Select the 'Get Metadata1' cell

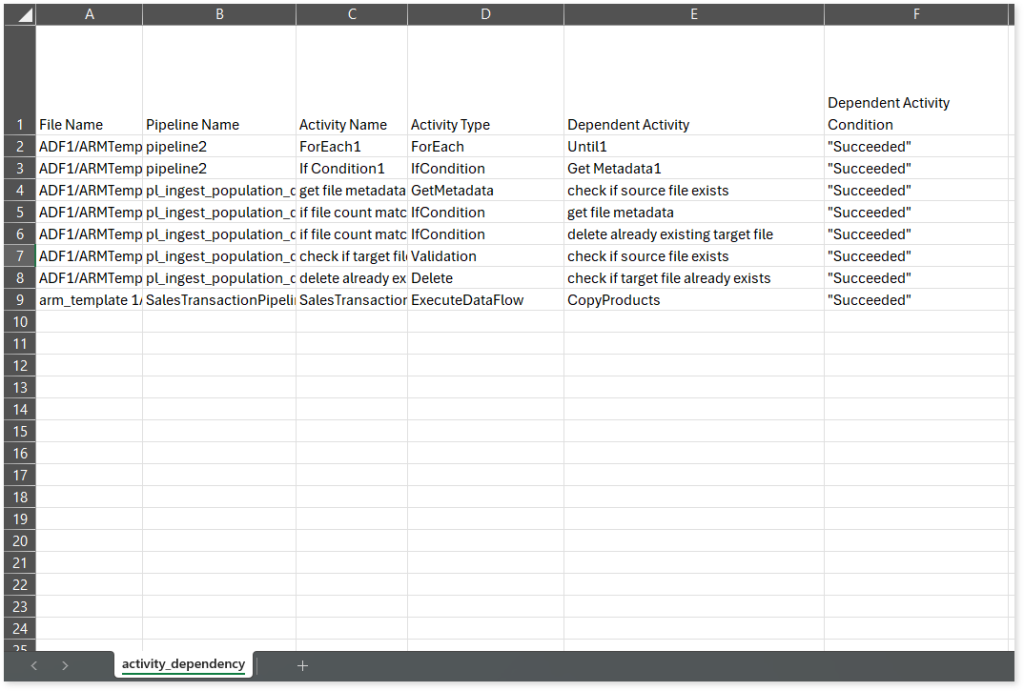point(614,169)
